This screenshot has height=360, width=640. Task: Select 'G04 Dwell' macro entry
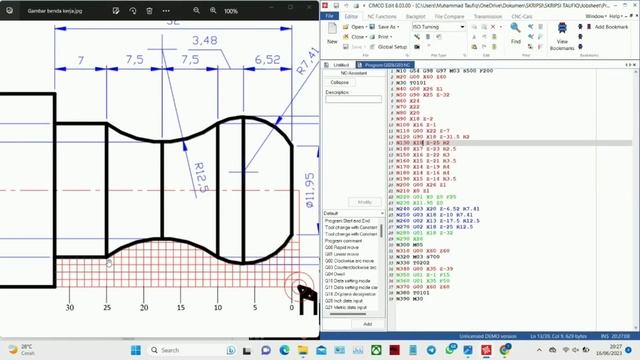335,274
